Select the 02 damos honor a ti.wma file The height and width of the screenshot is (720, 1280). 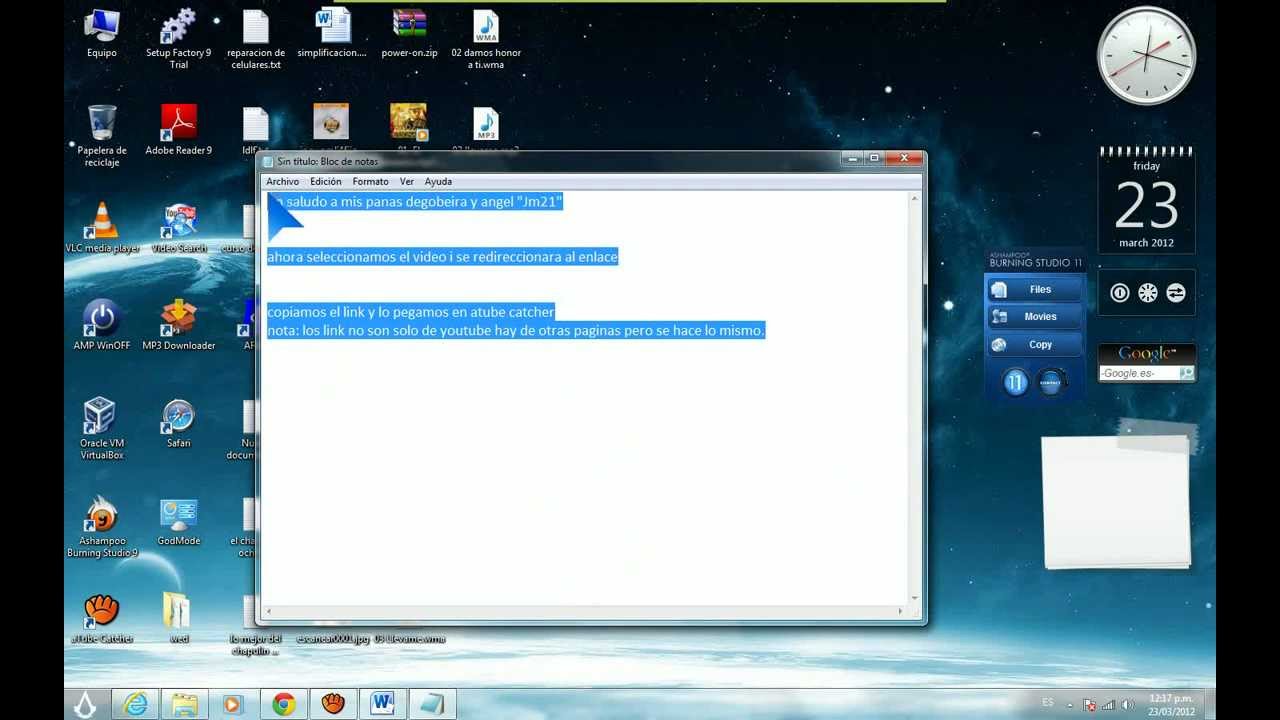(486, 40)
